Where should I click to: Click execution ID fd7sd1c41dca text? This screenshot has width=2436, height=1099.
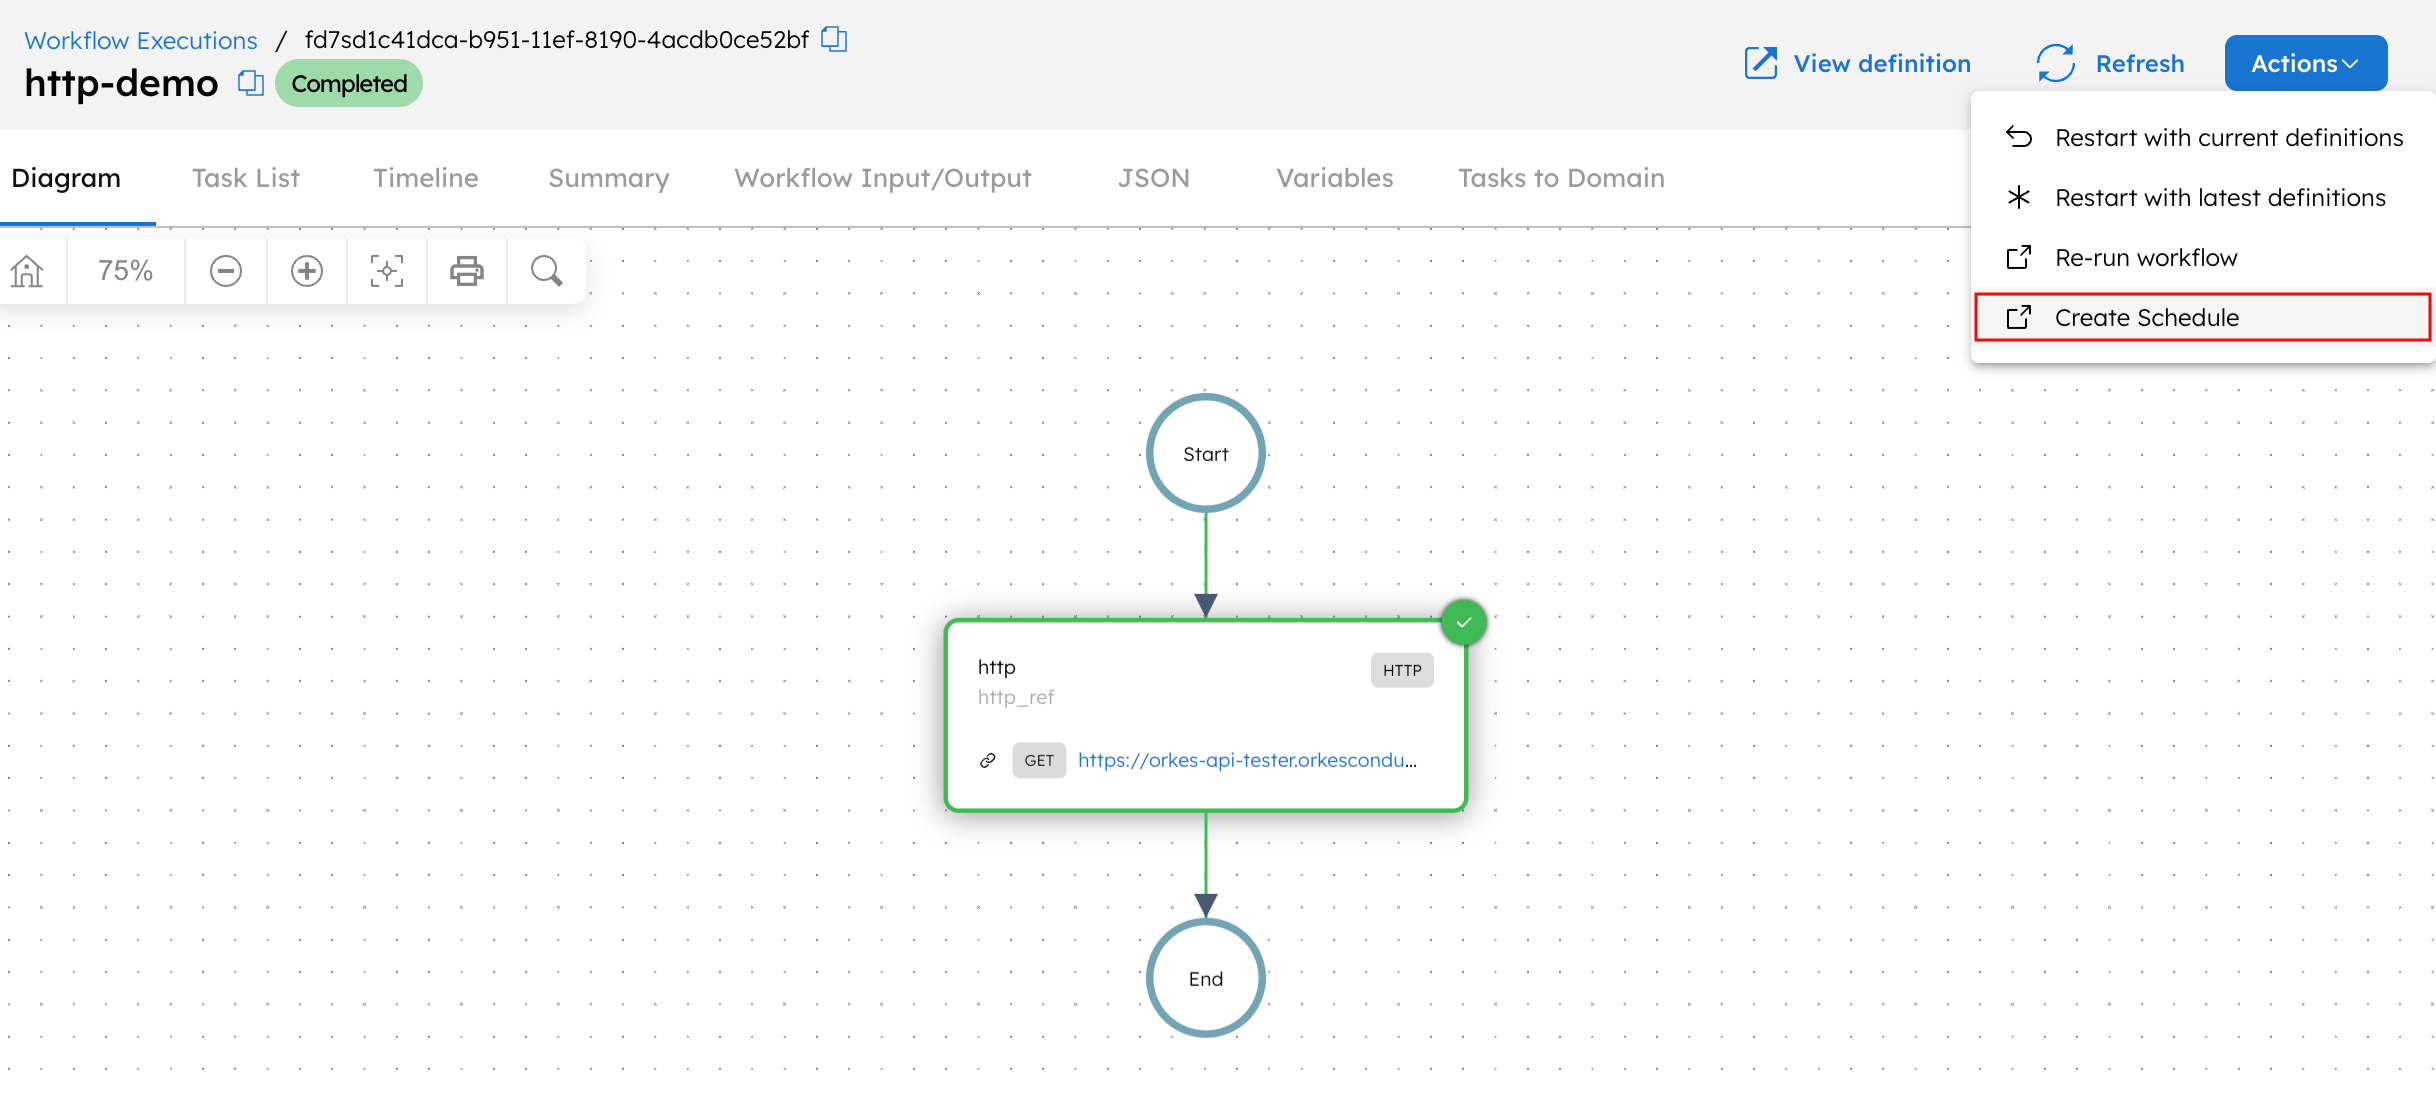(556, 40)
